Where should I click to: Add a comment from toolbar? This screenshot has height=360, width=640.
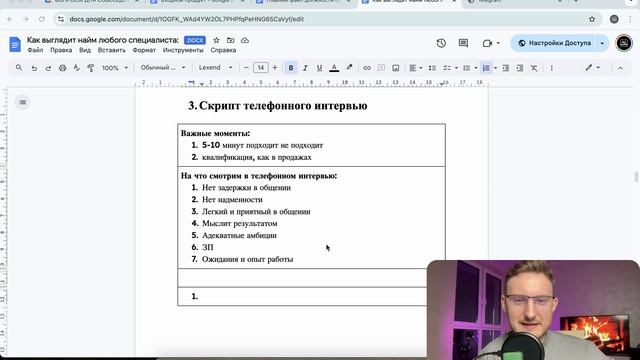pyautogui.click(x=381, y=68)
